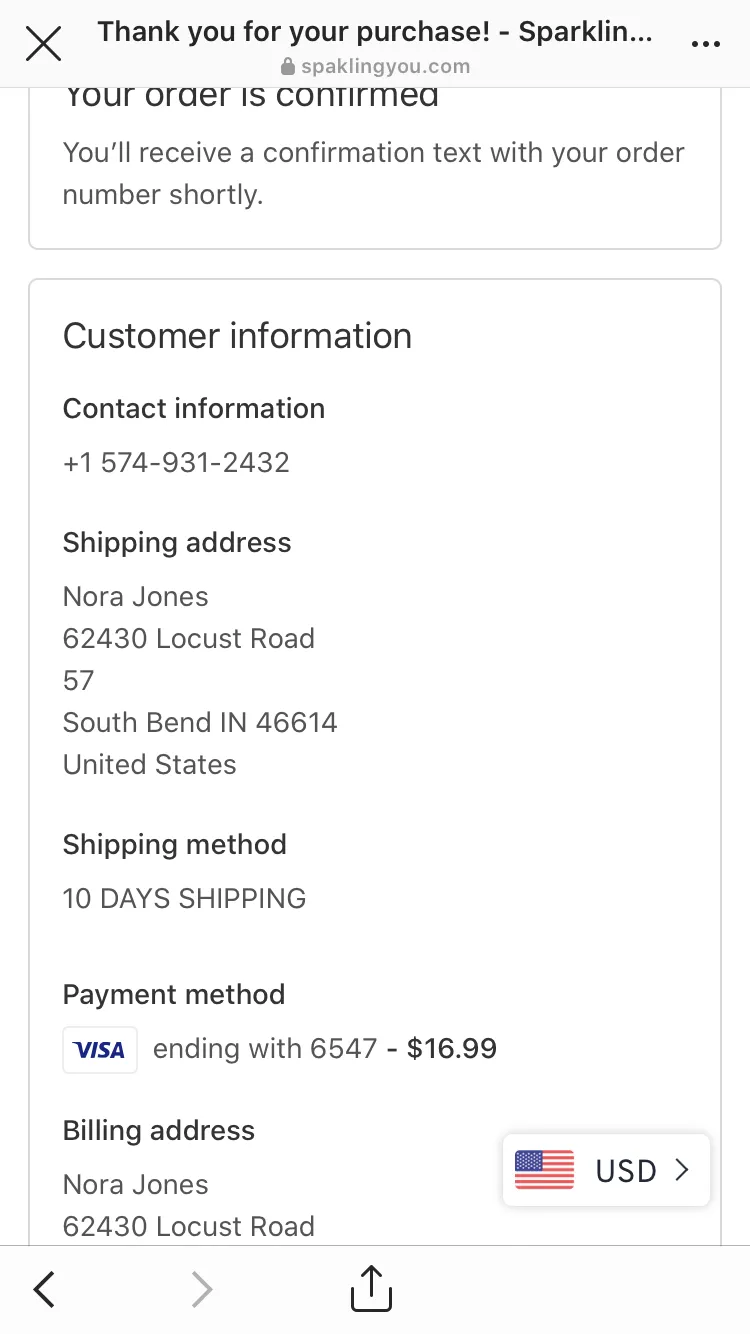Tap the Customer information heading
750x1334 pixels.
point(237,336)
